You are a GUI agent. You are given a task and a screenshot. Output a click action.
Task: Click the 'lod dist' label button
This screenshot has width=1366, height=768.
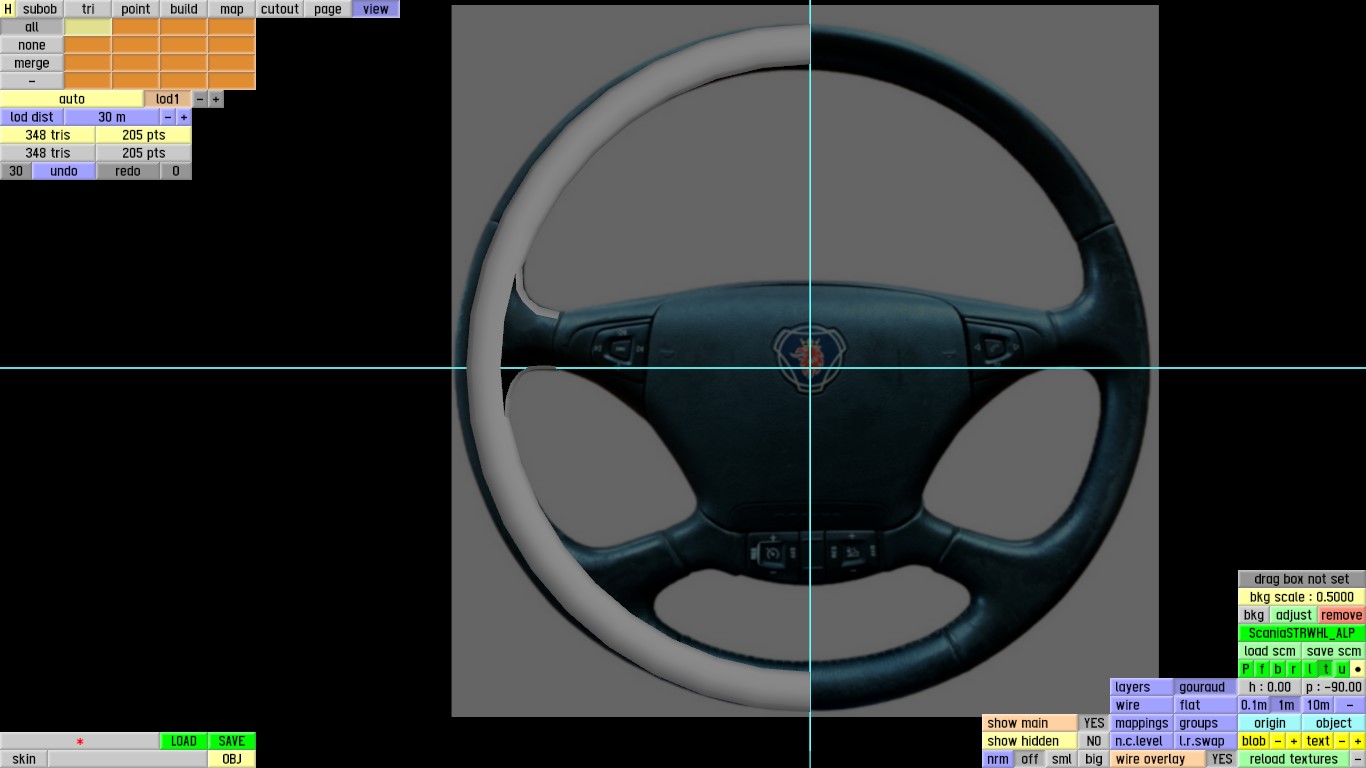[32, 117]
